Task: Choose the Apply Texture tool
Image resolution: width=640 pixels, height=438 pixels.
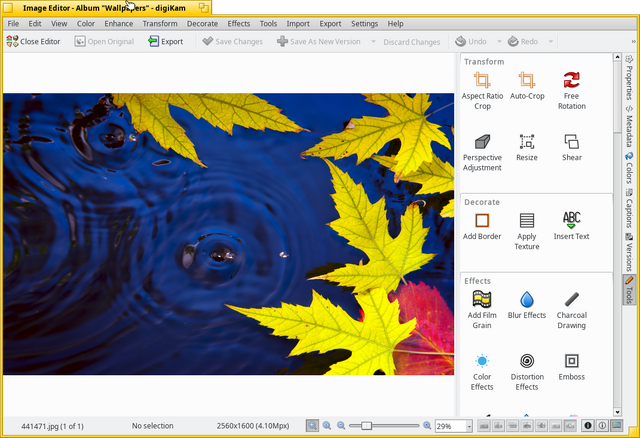Action: 527,231
